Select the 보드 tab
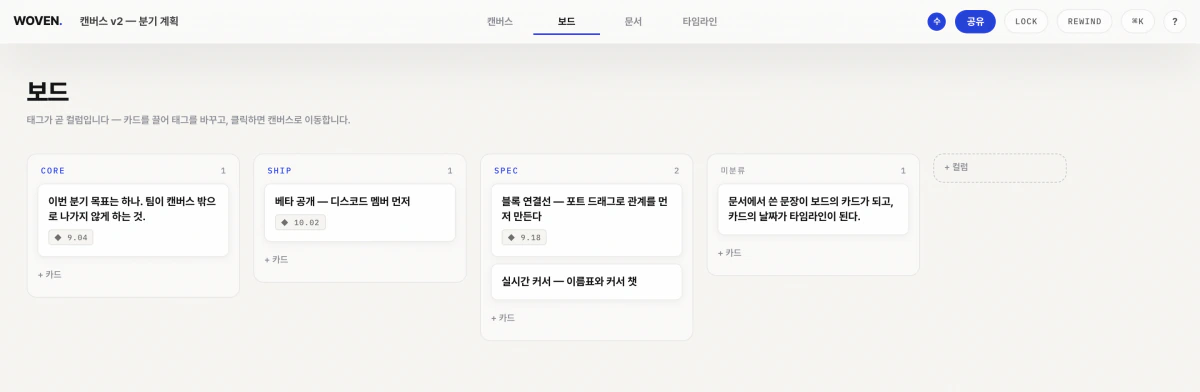The height and width of the screenshot is (392, 1200). (x=566, y=21)
